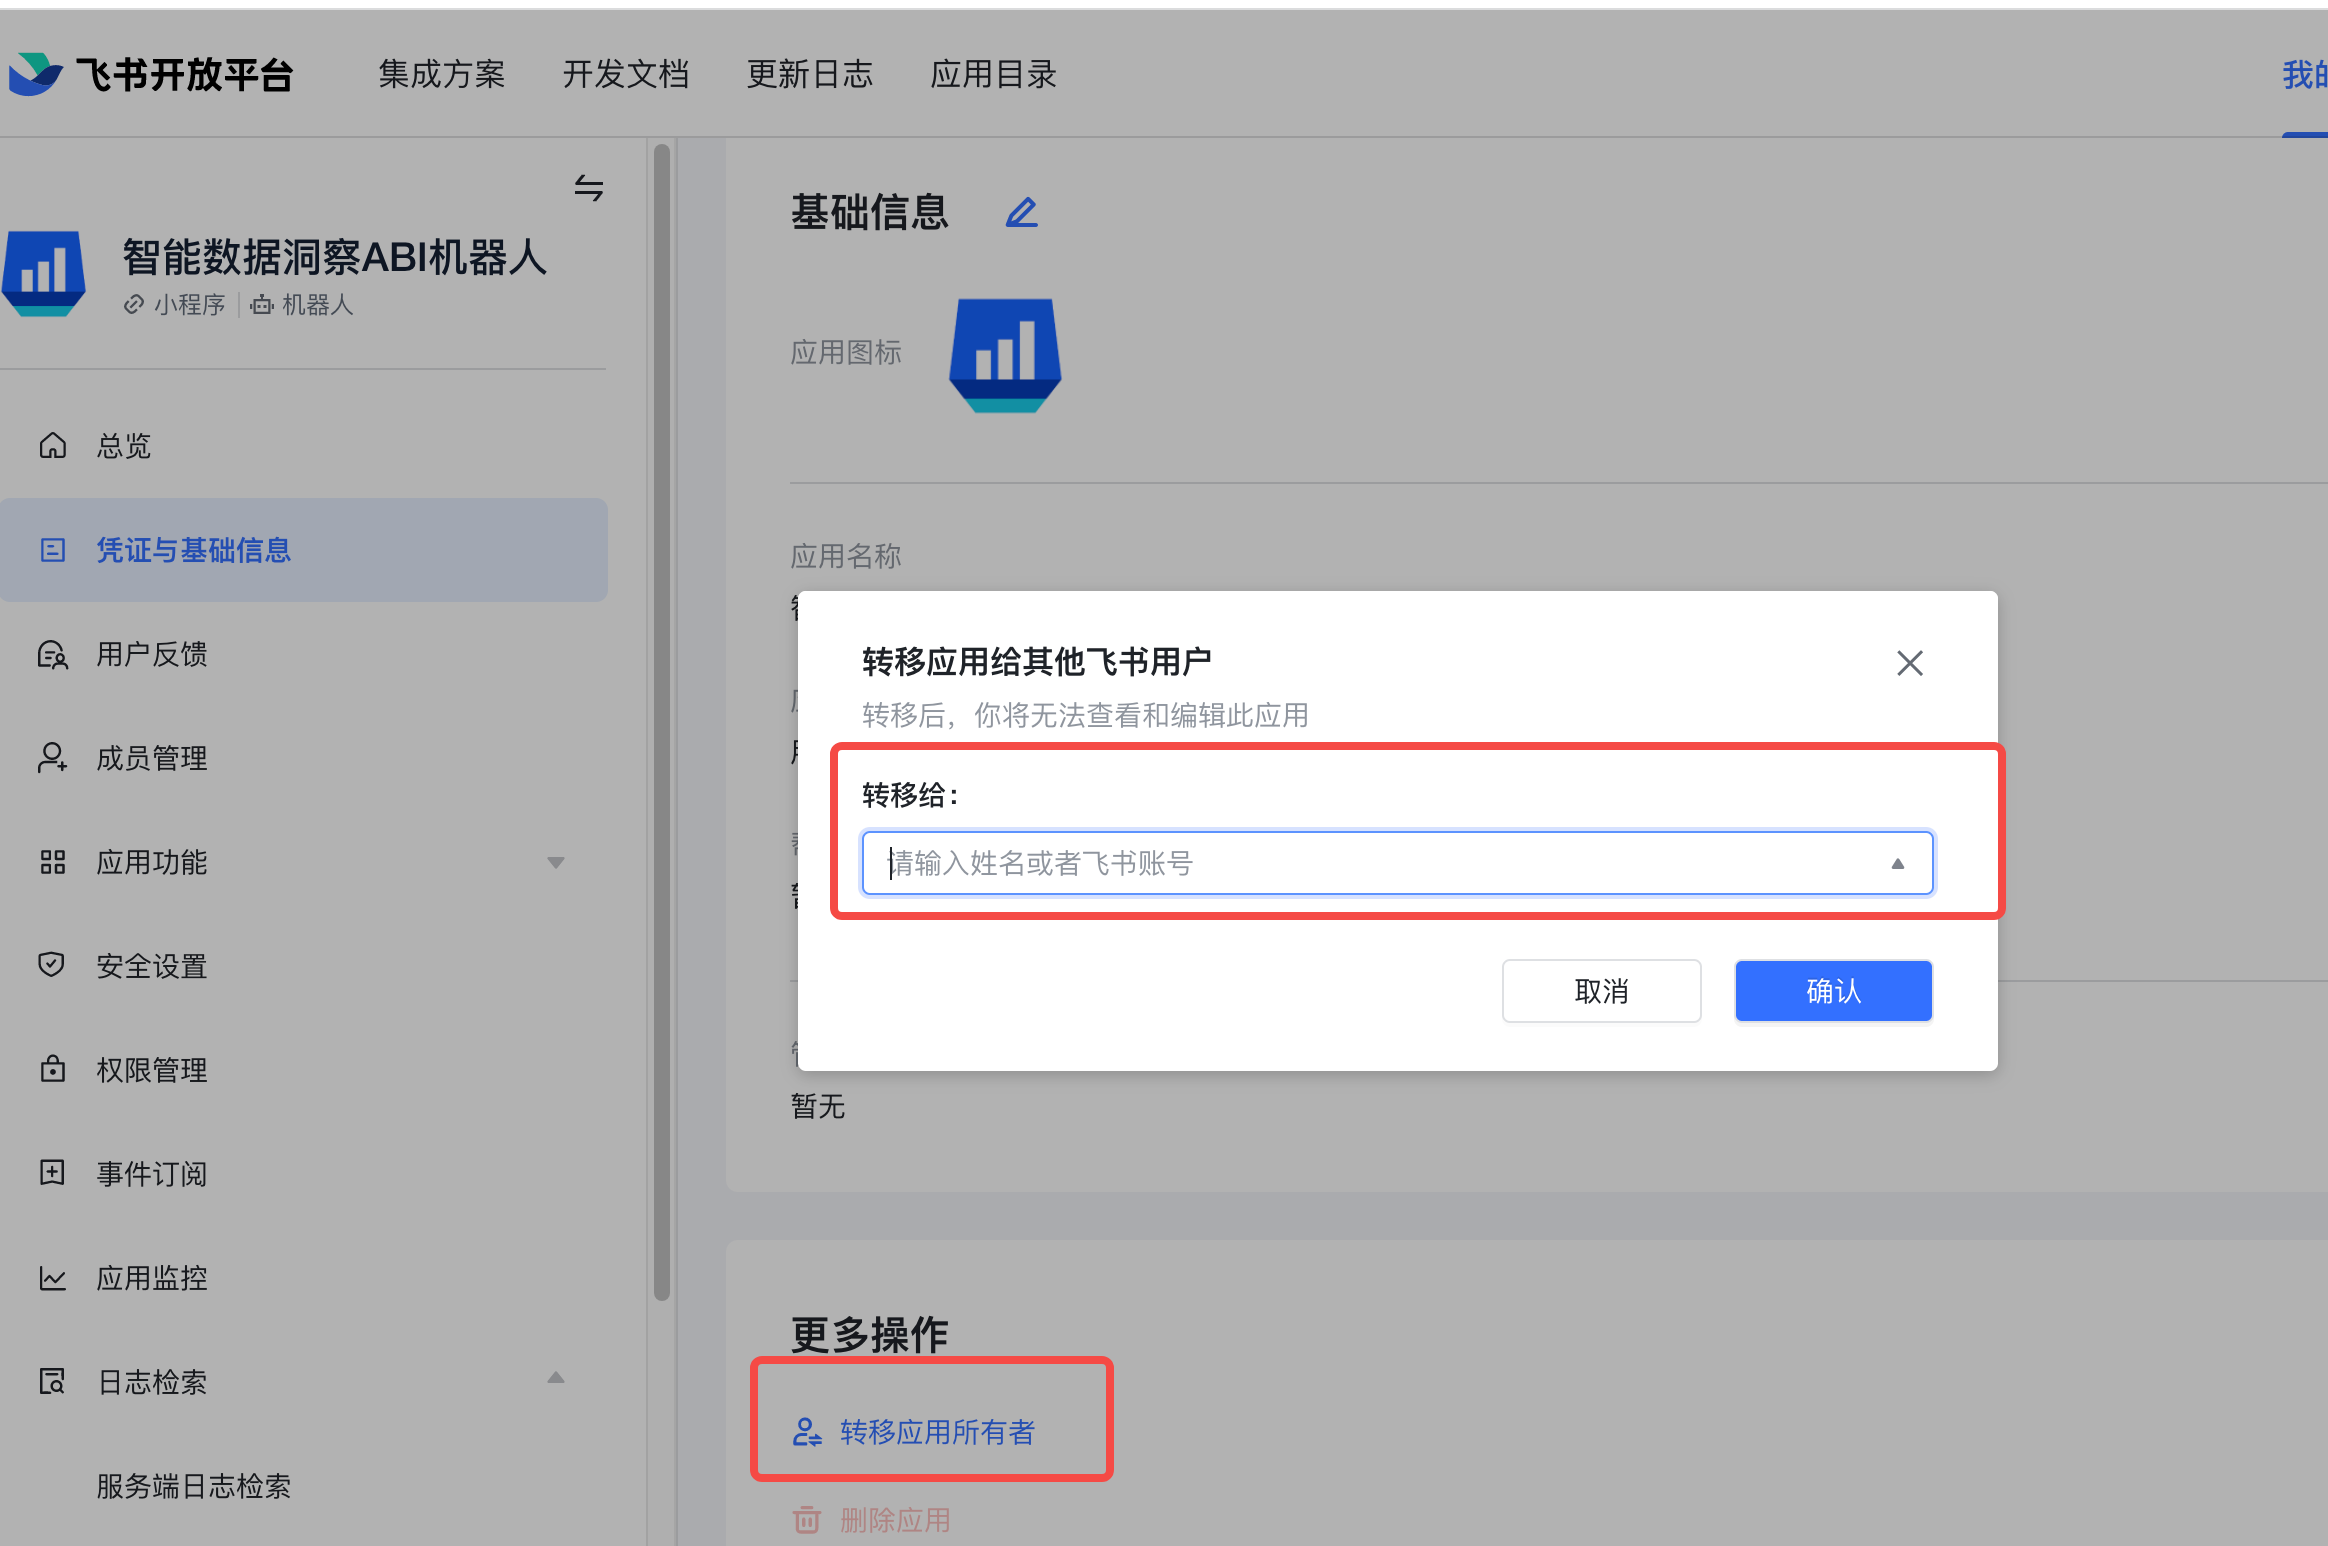Image resolution: width=2328 pixels, height=1546 pixels.
Task: Open 集成方案 in the top navigation
Action: [x=442, y=74]
